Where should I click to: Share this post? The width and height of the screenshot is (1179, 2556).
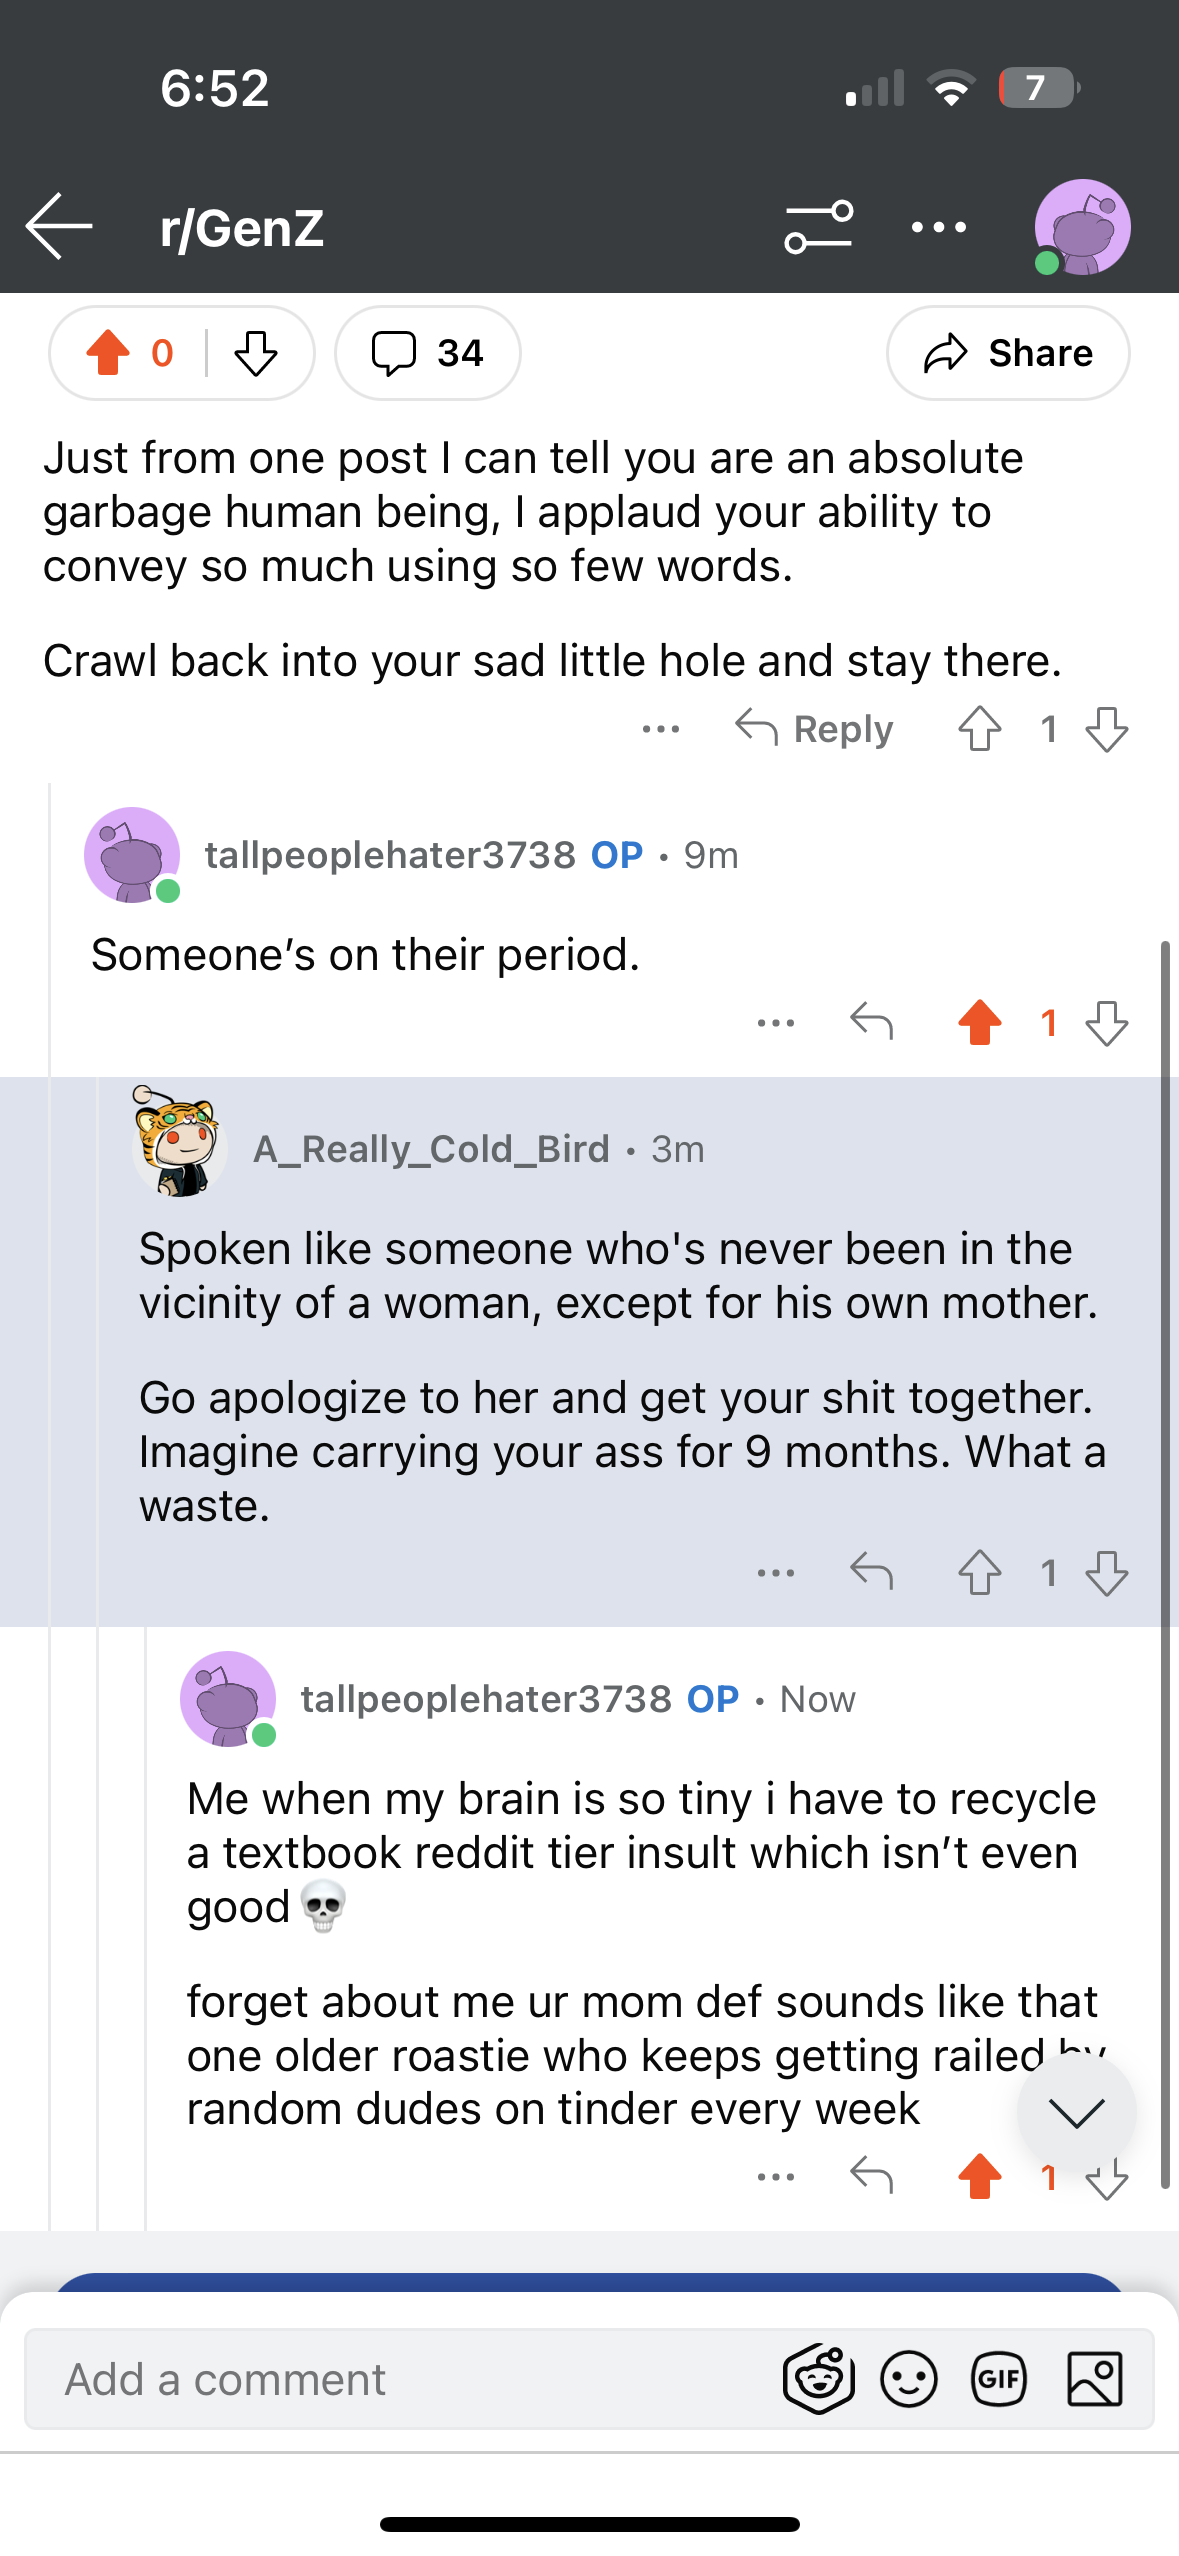pos(1008,353)
